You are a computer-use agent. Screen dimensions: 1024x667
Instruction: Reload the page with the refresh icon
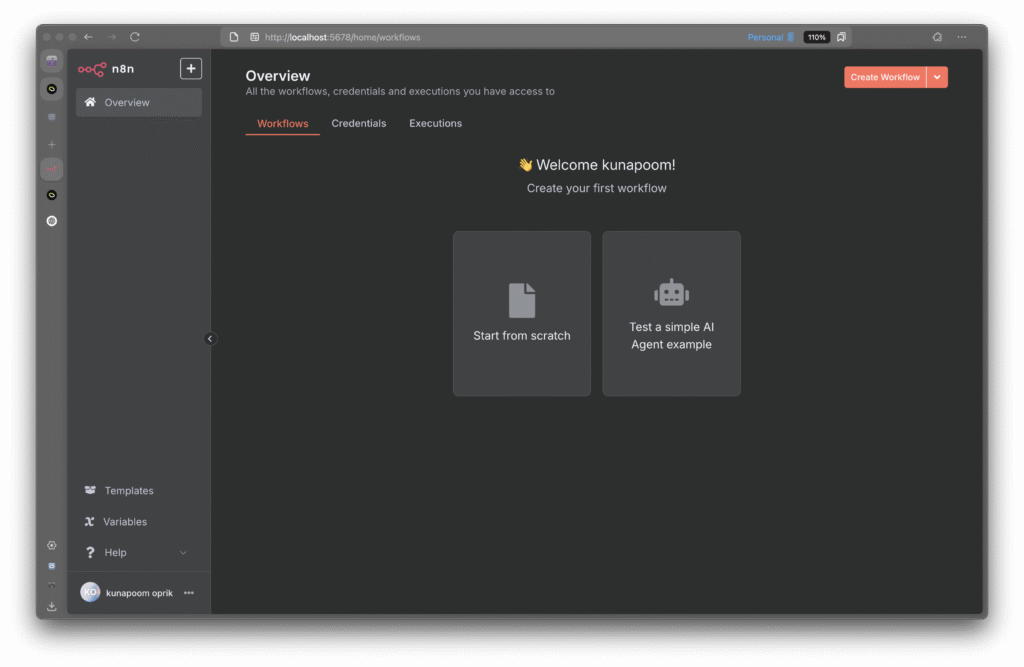(135, 37)
